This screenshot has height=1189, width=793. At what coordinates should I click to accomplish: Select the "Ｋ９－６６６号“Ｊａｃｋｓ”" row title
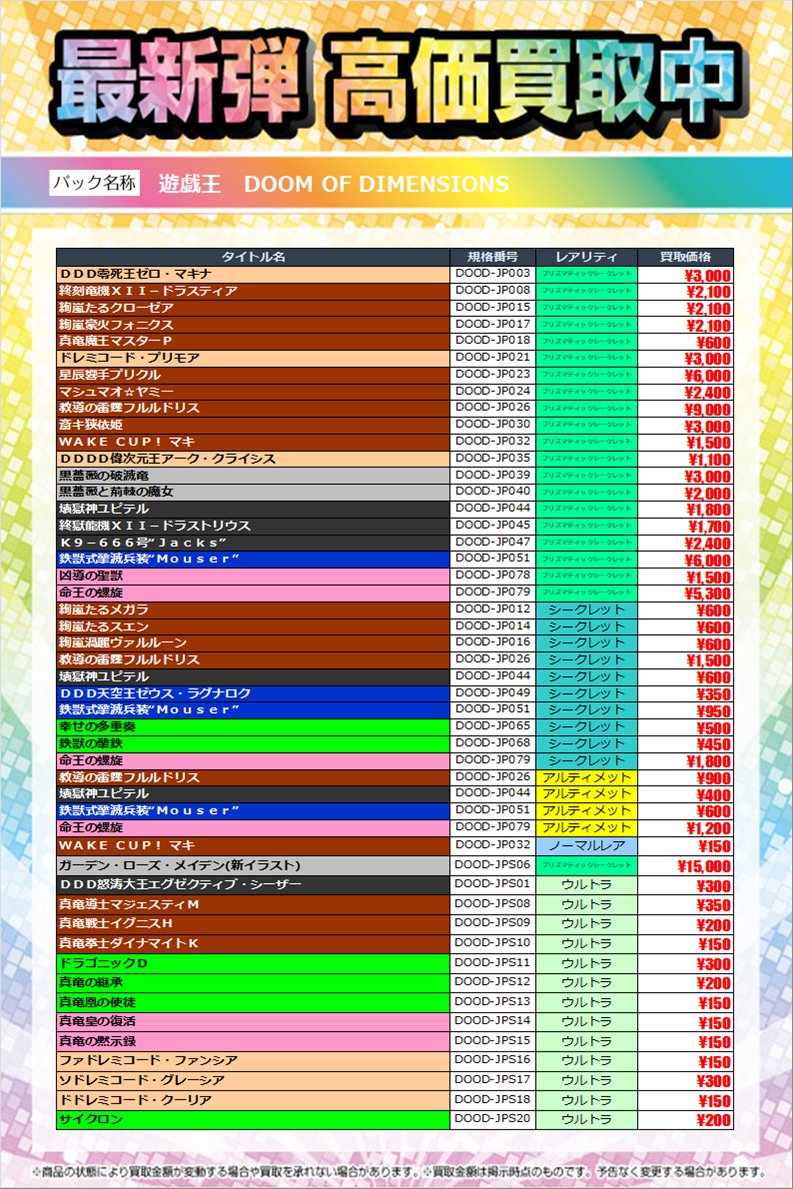tap(253, 543)
